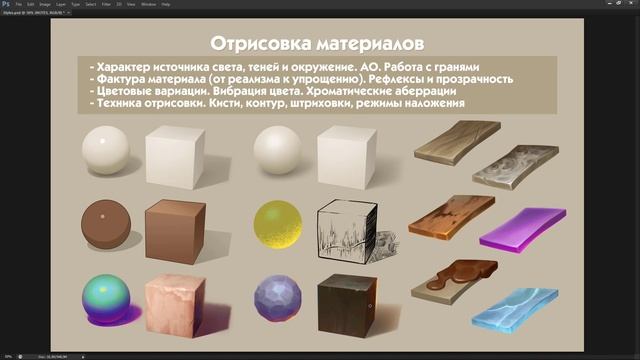
Task: Open status bar info options arrow
Action: [x=83, y=357]
